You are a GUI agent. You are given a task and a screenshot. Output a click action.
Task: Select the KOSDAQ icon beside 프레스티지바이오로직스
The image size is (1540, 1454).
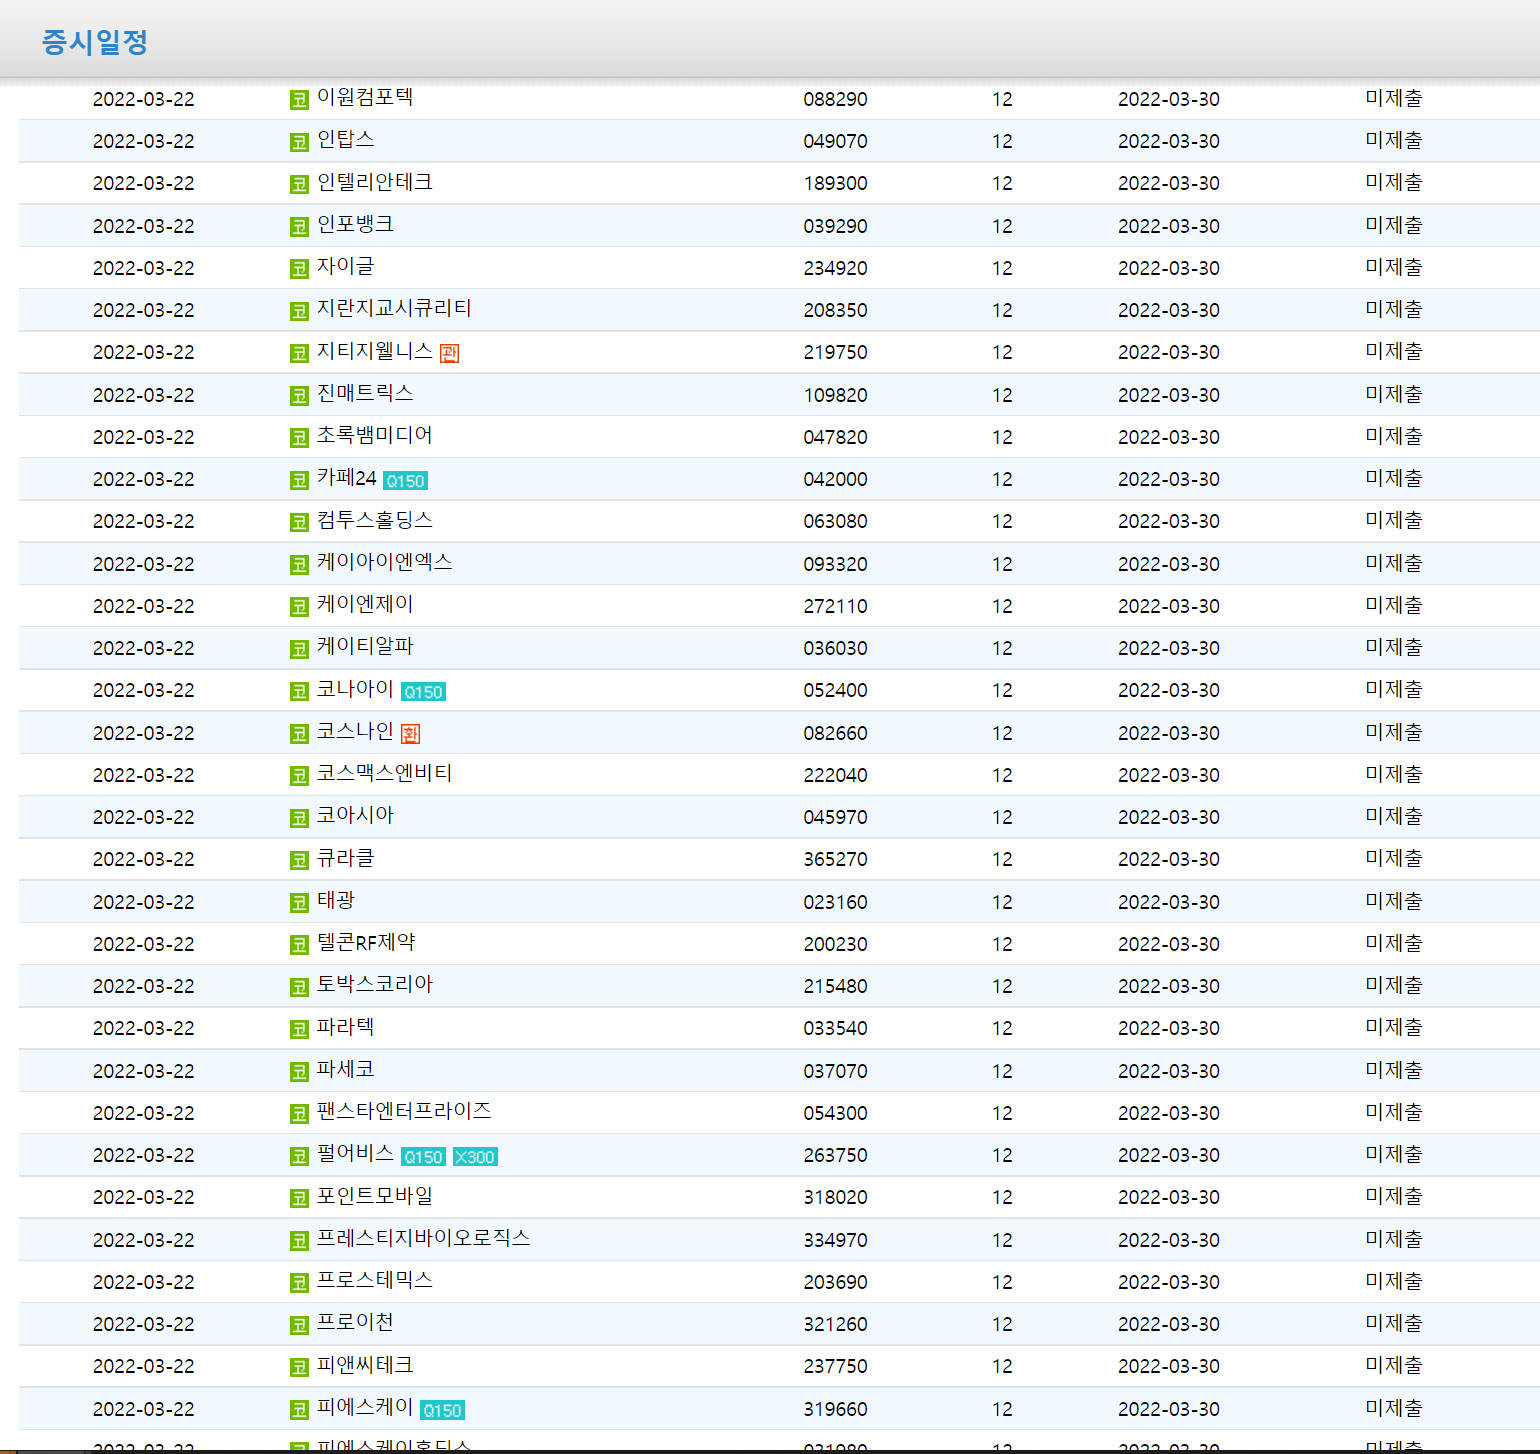click(x=299, y=1241)
